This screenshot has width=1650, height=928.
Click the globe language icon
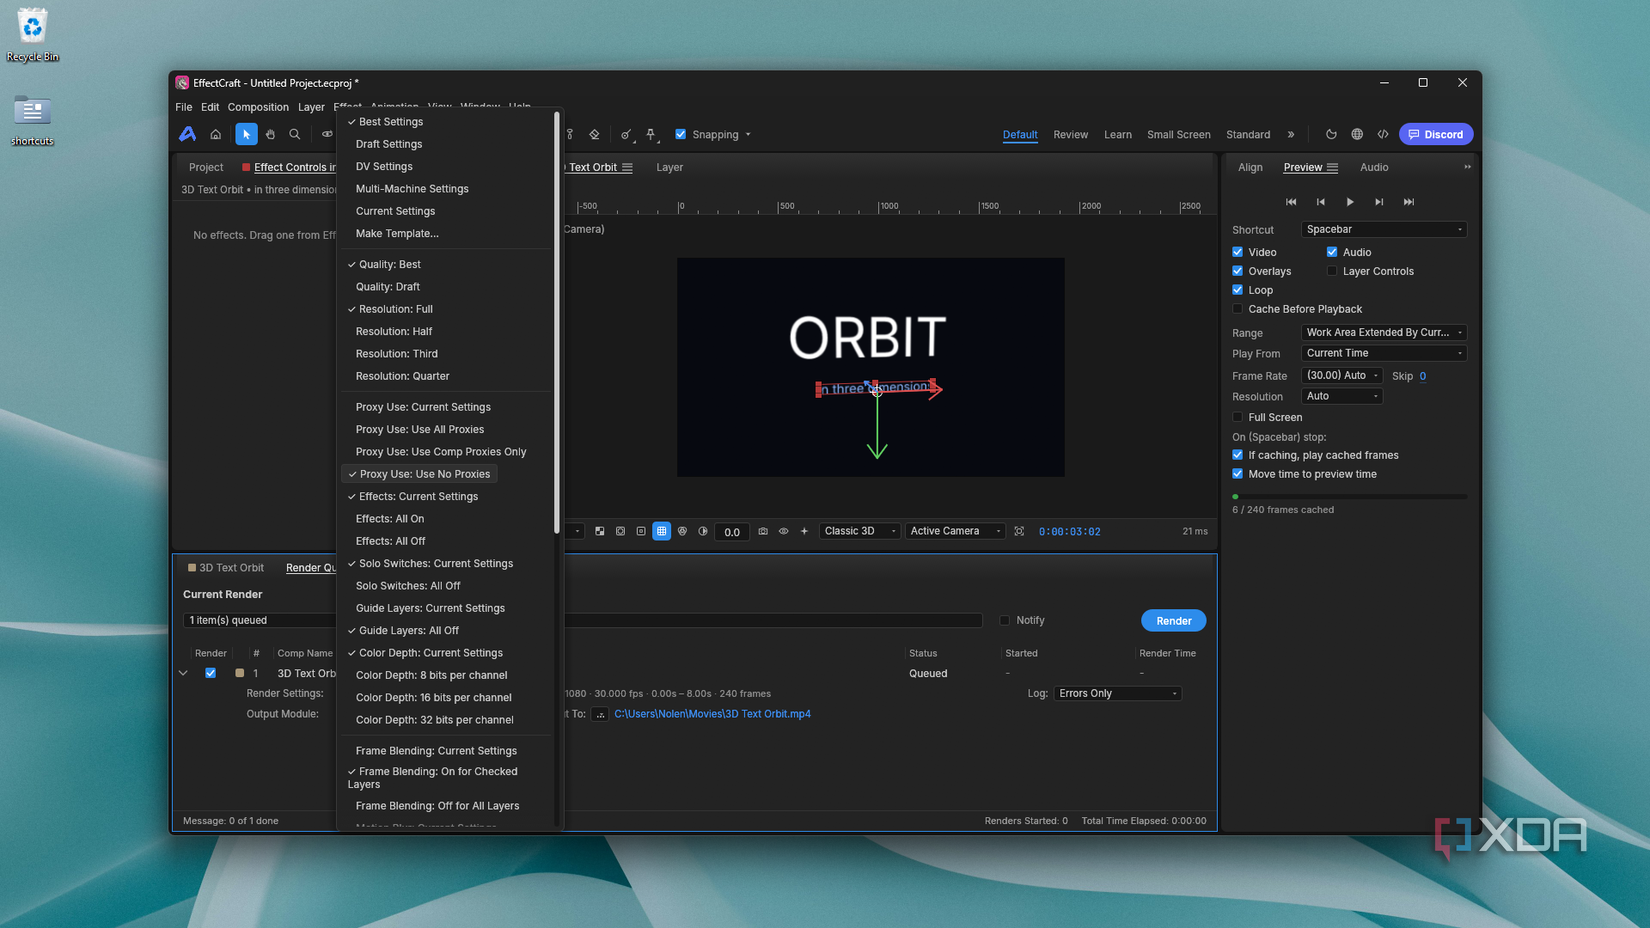(1357, 134)
